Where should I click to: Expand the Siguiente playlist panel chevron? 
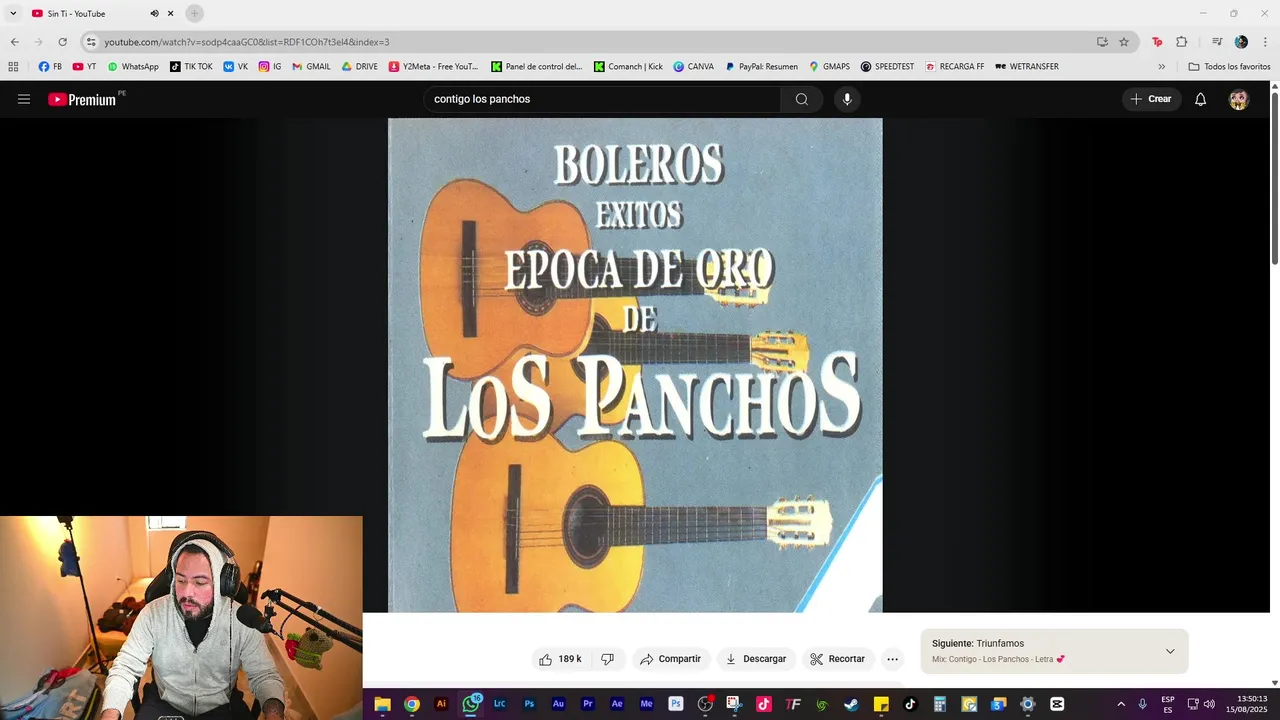click(1170, 651)
